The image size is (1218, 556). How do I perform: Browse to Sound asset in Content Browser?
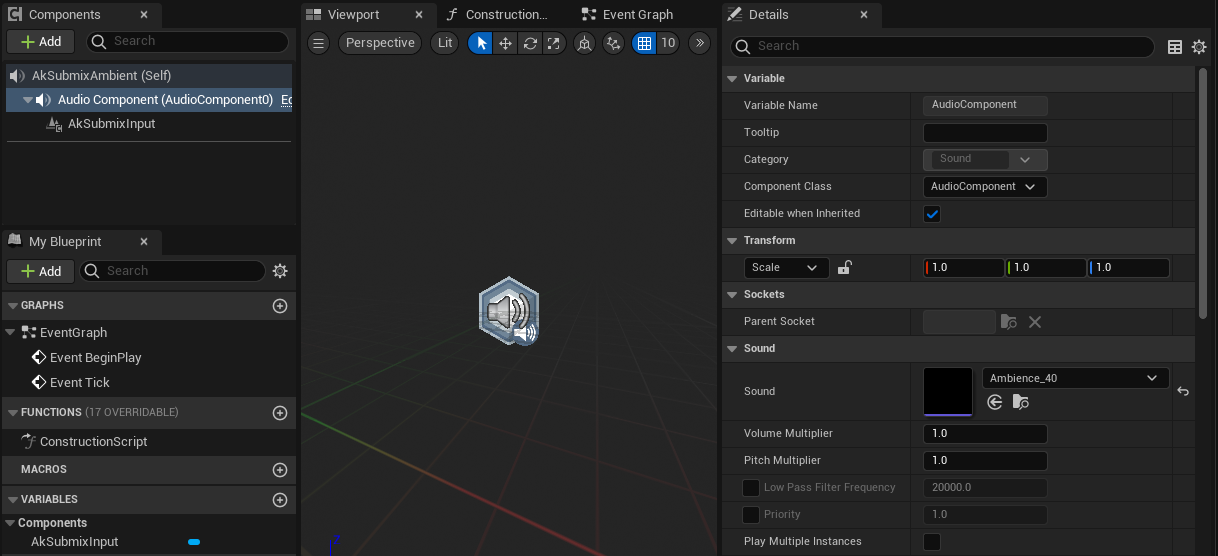pos(1020,402)
